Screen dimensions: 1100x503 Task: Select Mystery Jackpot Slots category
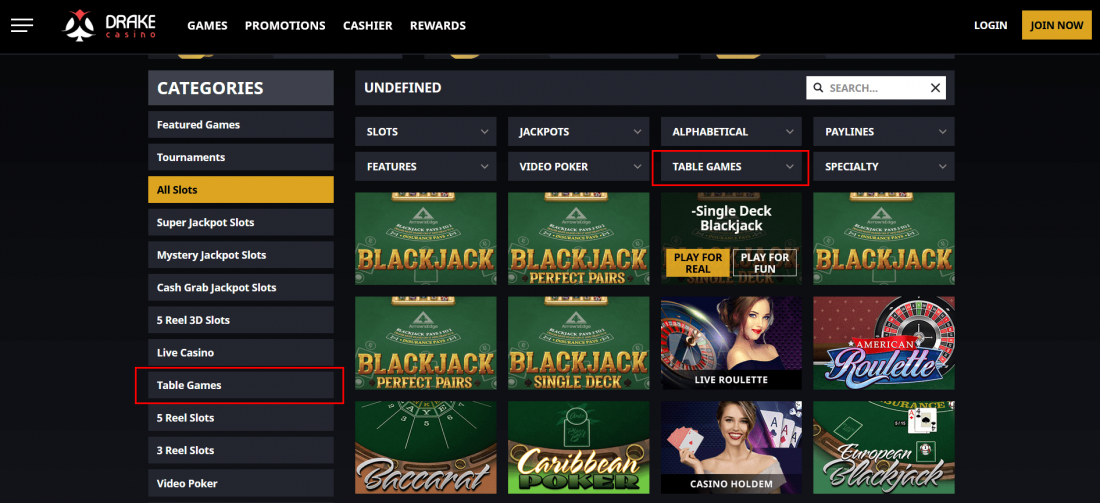point(241,255)
